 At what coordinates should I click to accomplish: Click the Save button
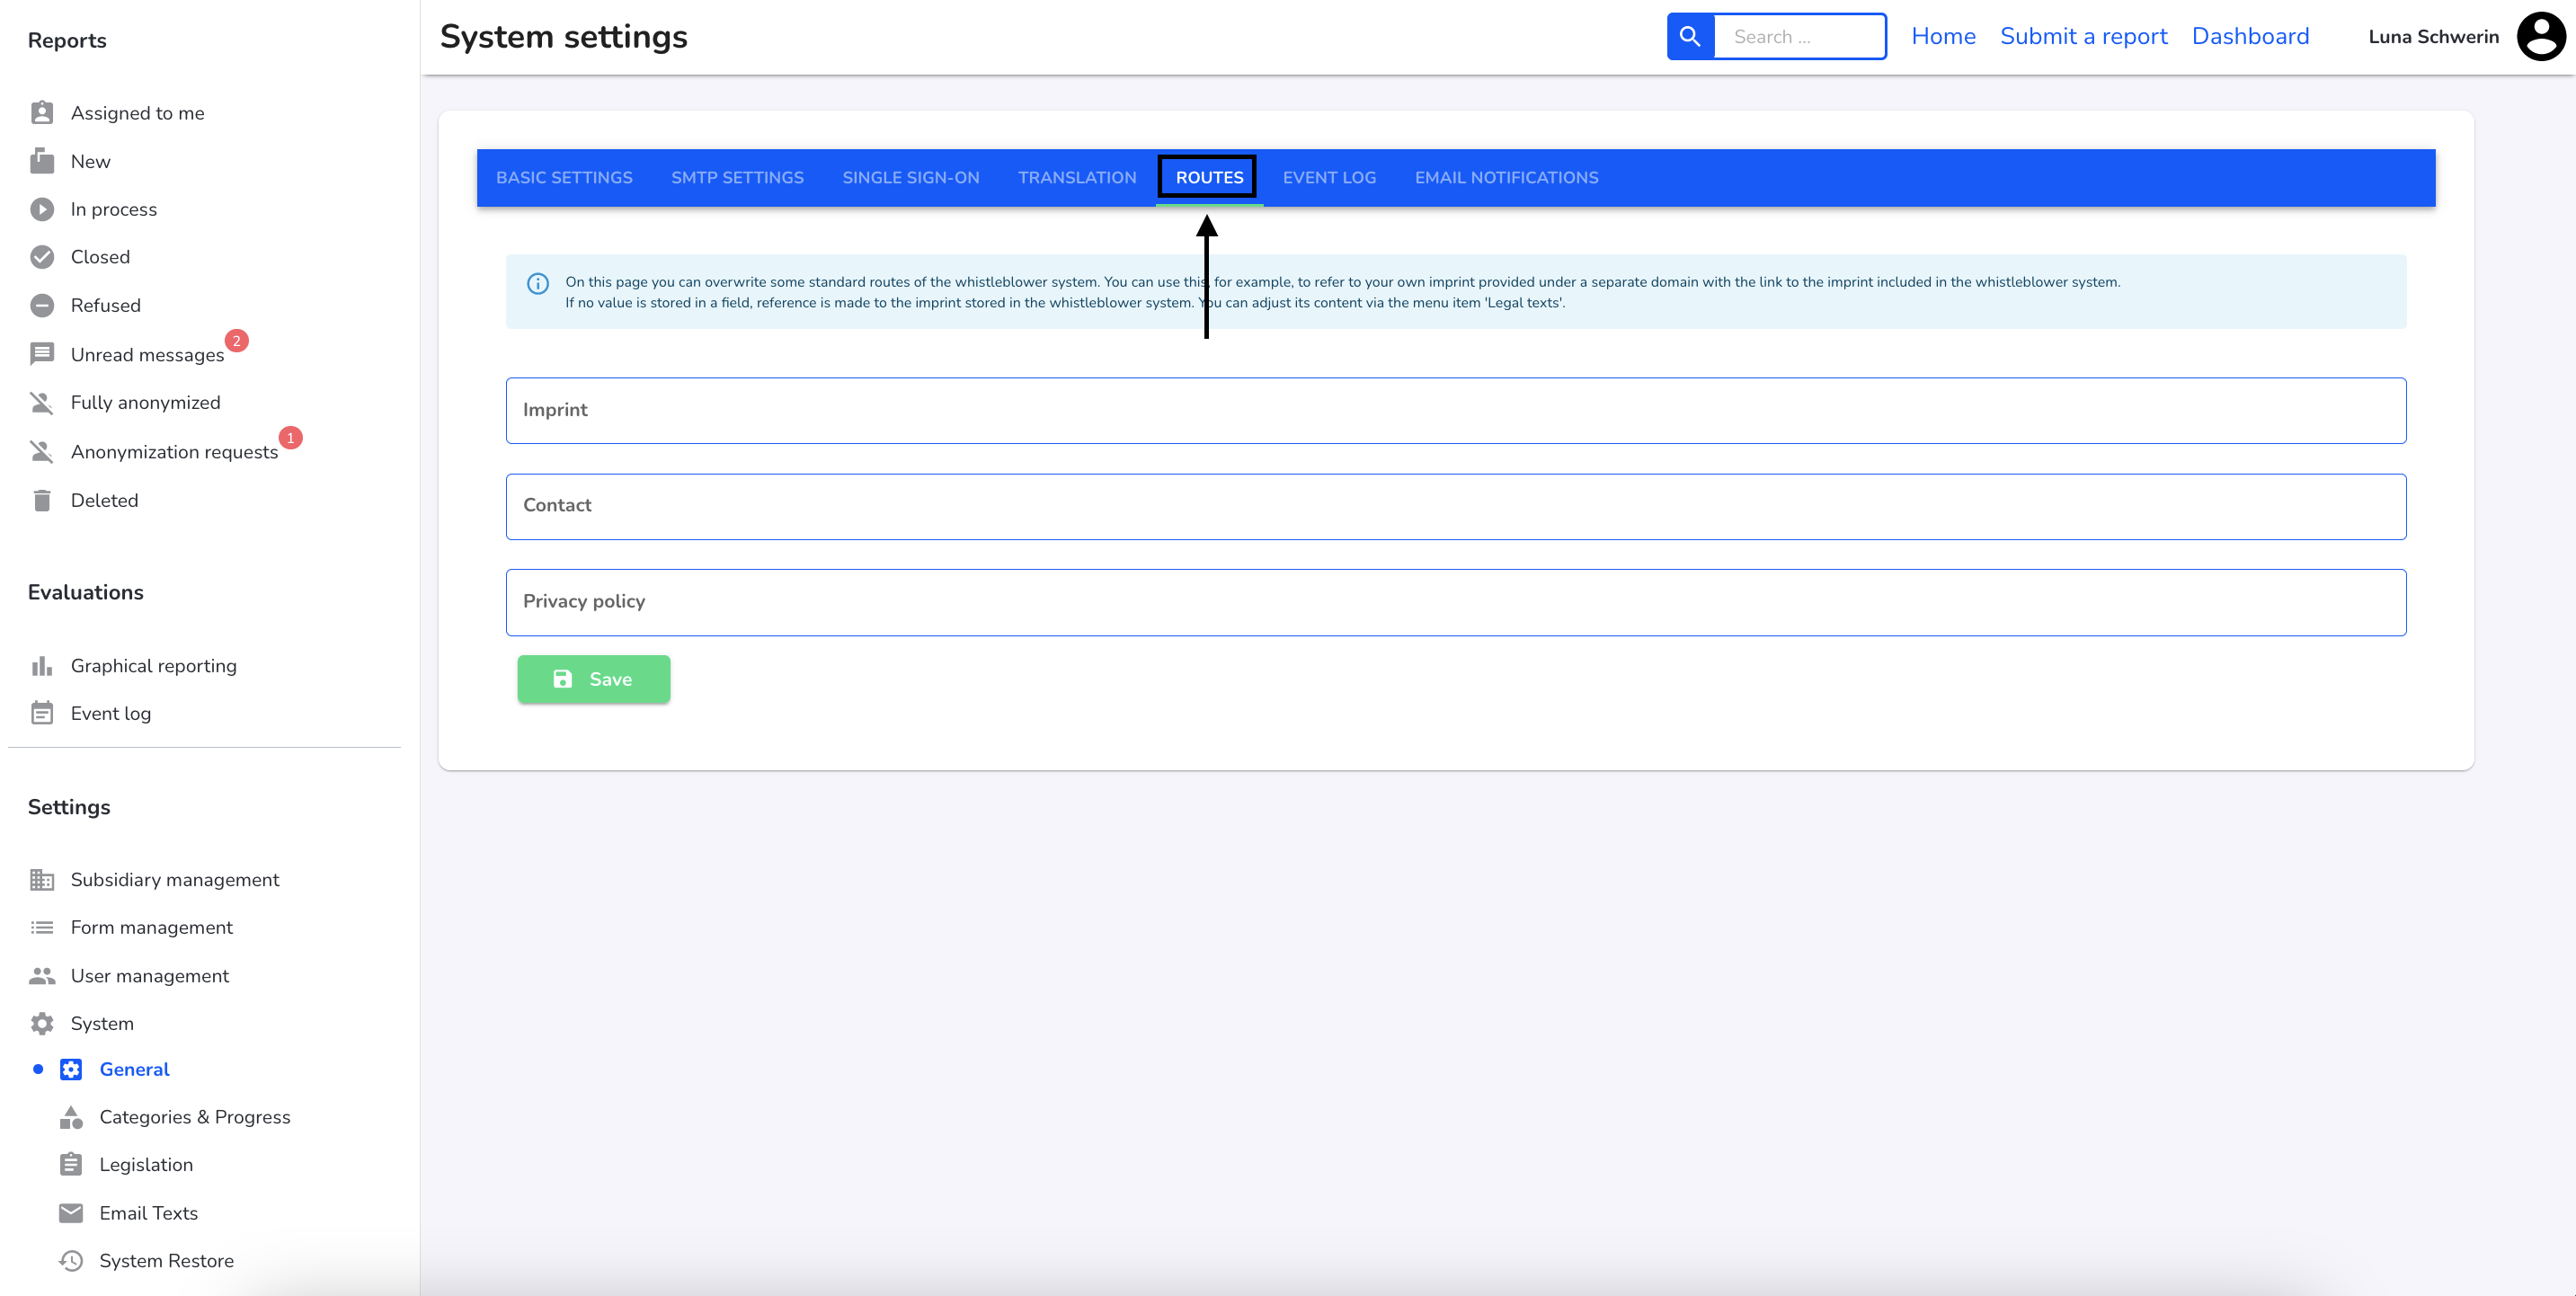pyautogui.click(x=593, y=678)
